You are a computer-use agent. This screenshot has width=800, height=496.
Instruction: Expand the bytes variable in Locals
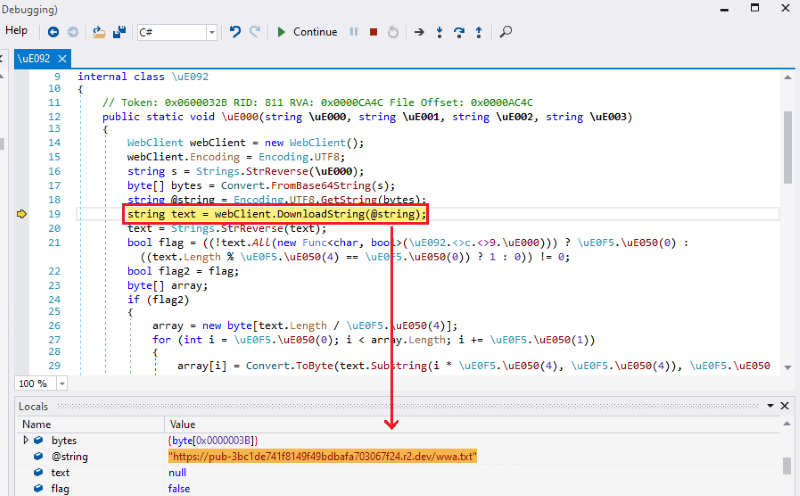click(x=26, y=440)
